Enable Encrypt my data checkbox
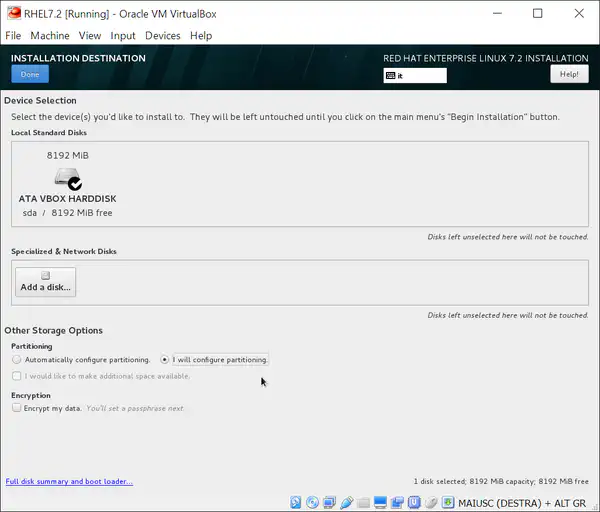The image size is (600, 512). pos(16,408)
